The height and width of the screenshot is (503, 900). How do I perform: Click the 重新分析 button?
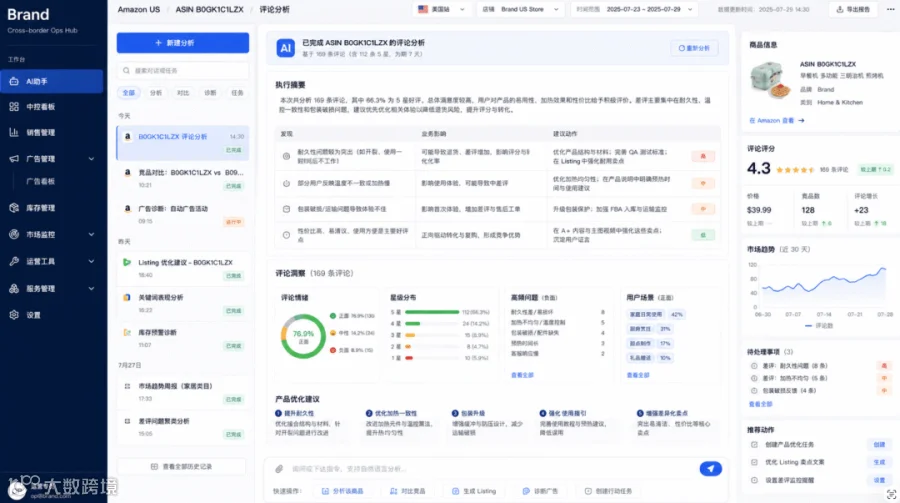[695, 48]
